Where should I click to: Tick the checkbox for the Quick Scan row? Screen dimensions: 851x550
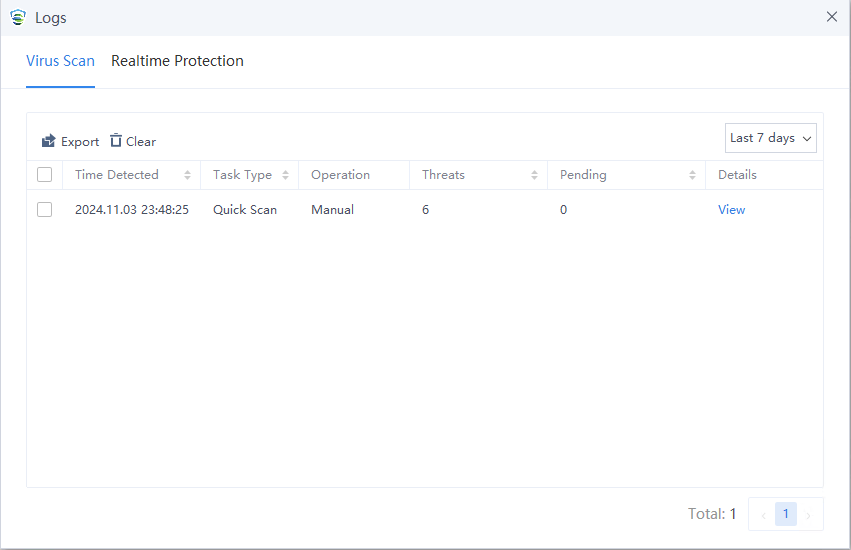pos(44,210)
